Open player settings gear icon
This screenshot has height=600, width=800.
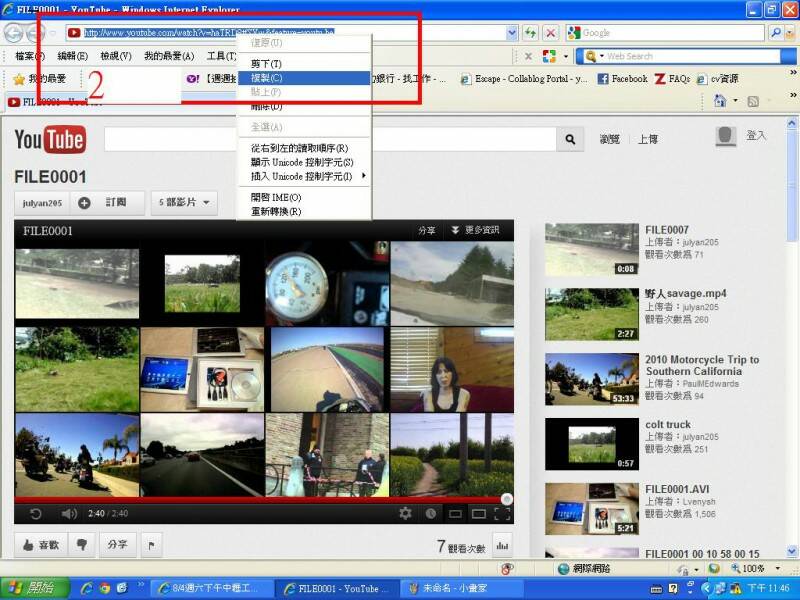pyautogui.click(x=405, y=513)
